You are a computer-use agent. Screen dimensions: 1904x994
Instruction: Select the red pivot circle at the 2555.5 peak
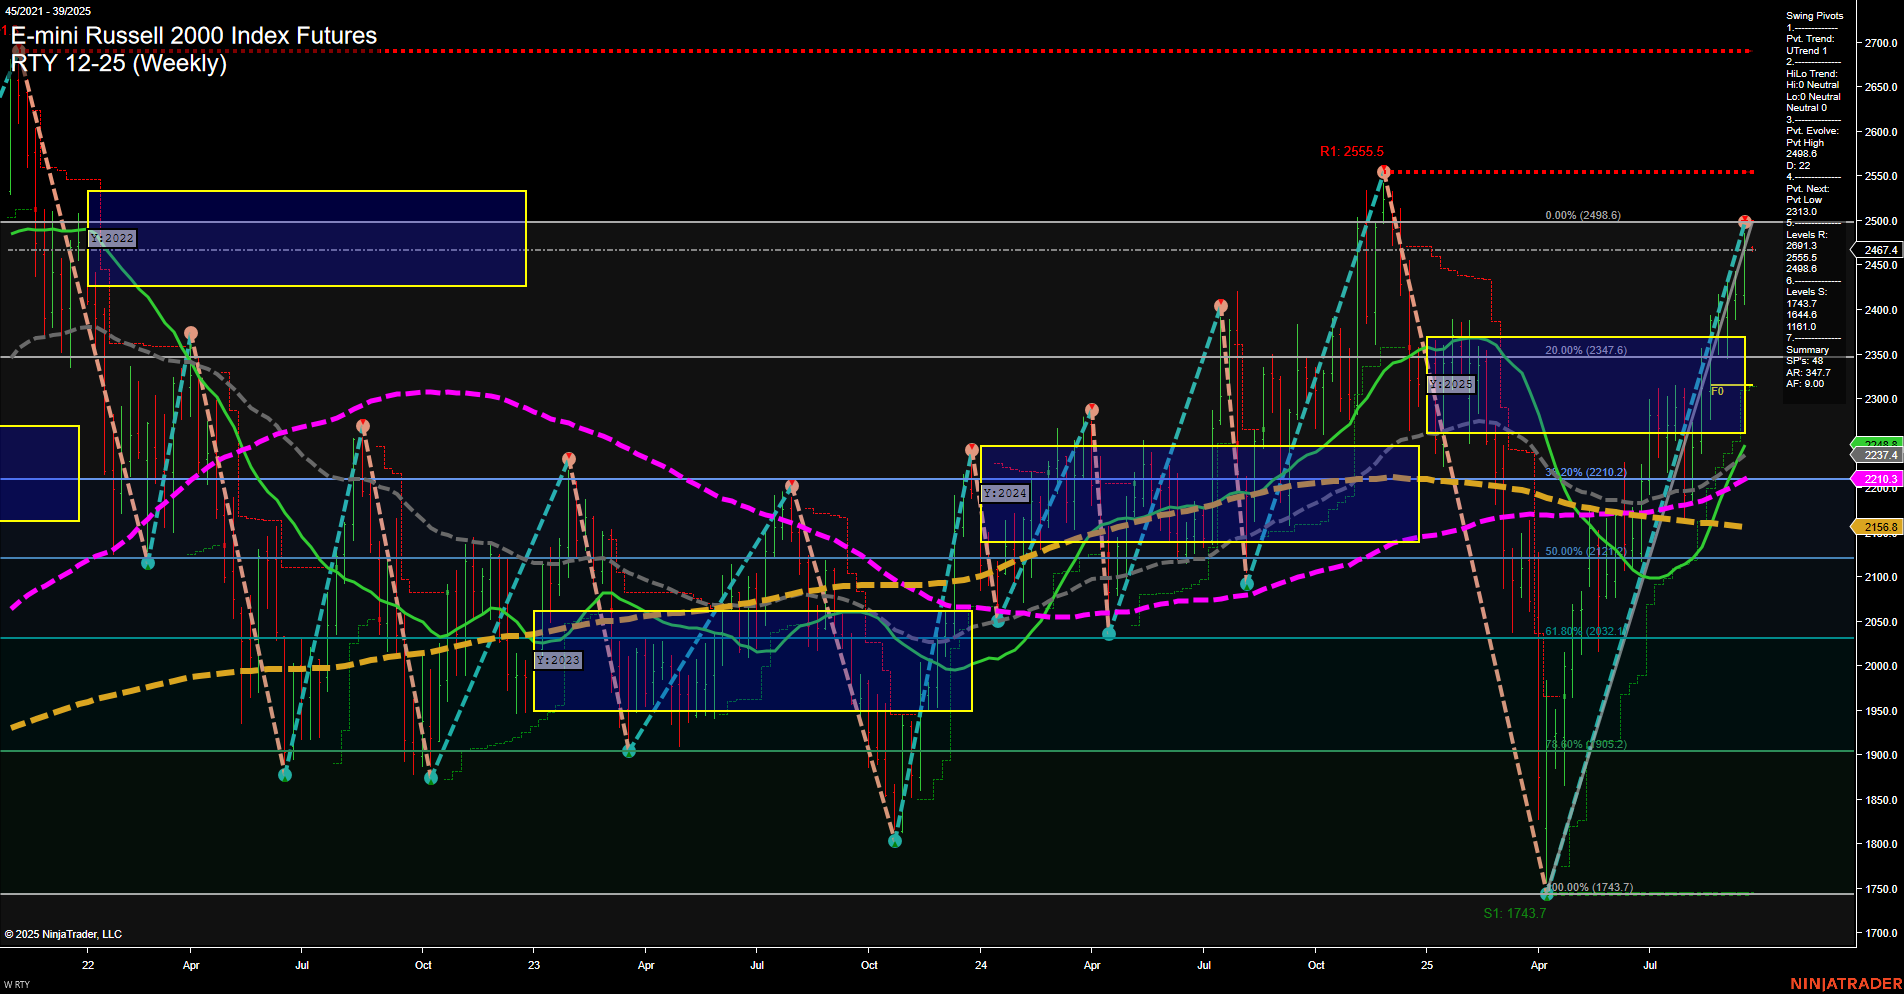(x=1382, y=172)
